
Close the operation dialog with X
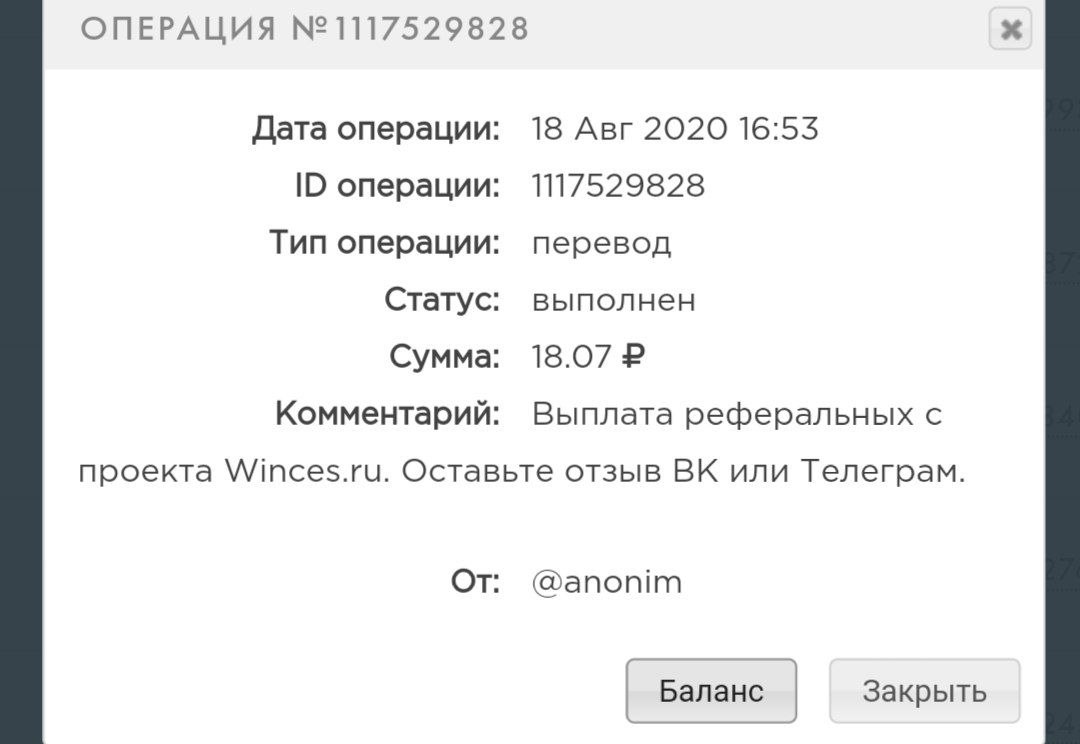point(1010,30)
